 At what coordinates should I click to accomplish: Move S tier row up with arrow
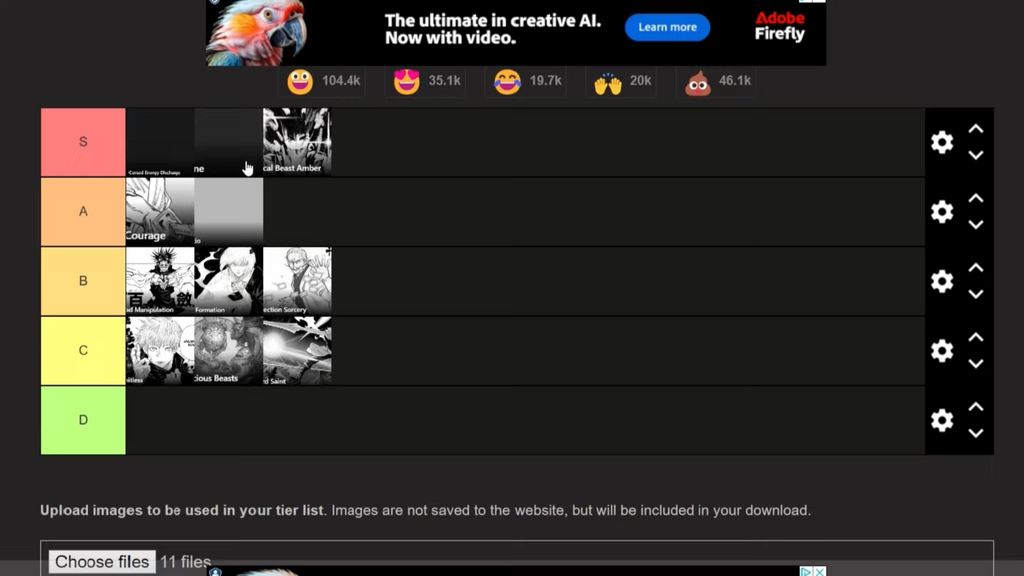click(x=976, y=129)
